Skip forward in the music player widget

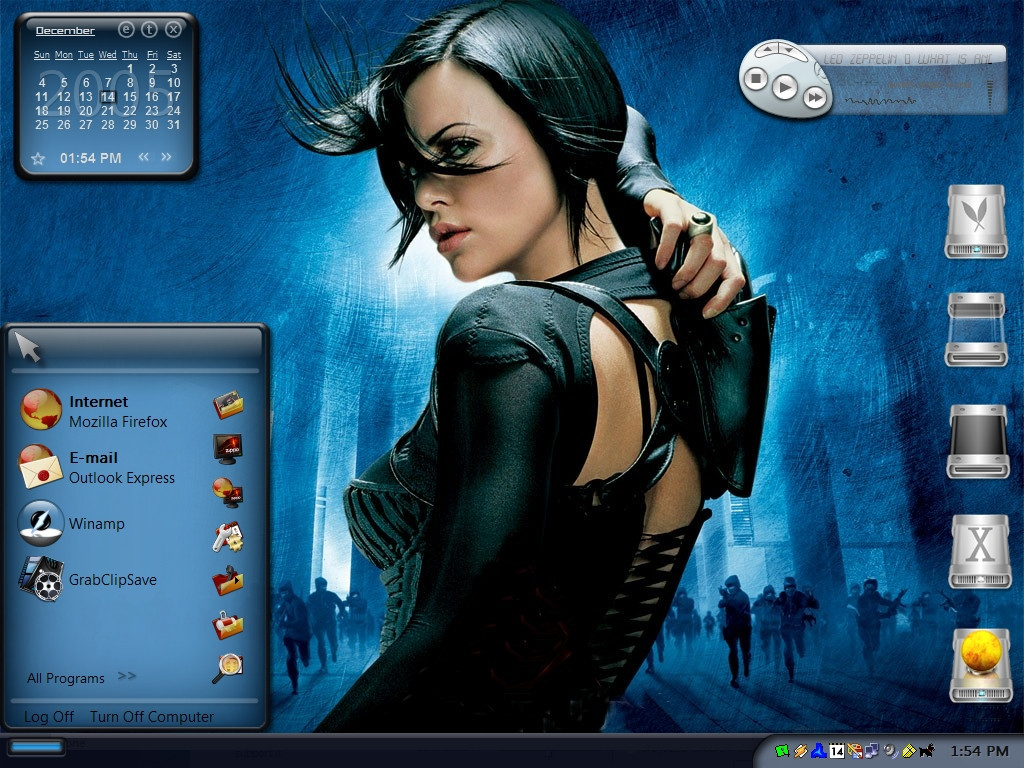[x=814, y=99]
